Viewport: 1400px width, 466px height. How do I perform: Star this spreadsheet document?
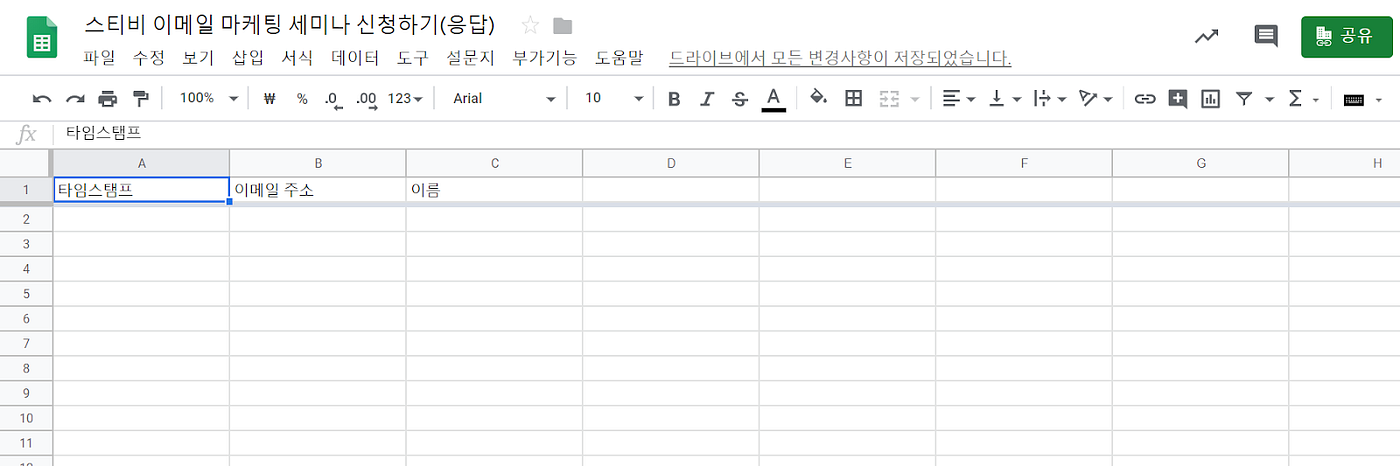click(530, 26)
